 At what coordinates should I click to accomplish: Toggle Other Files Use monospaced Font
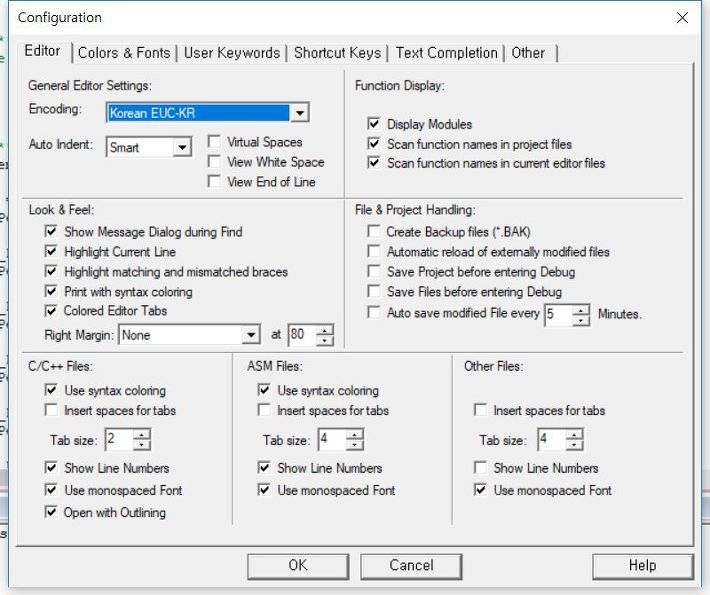[480, 489]
